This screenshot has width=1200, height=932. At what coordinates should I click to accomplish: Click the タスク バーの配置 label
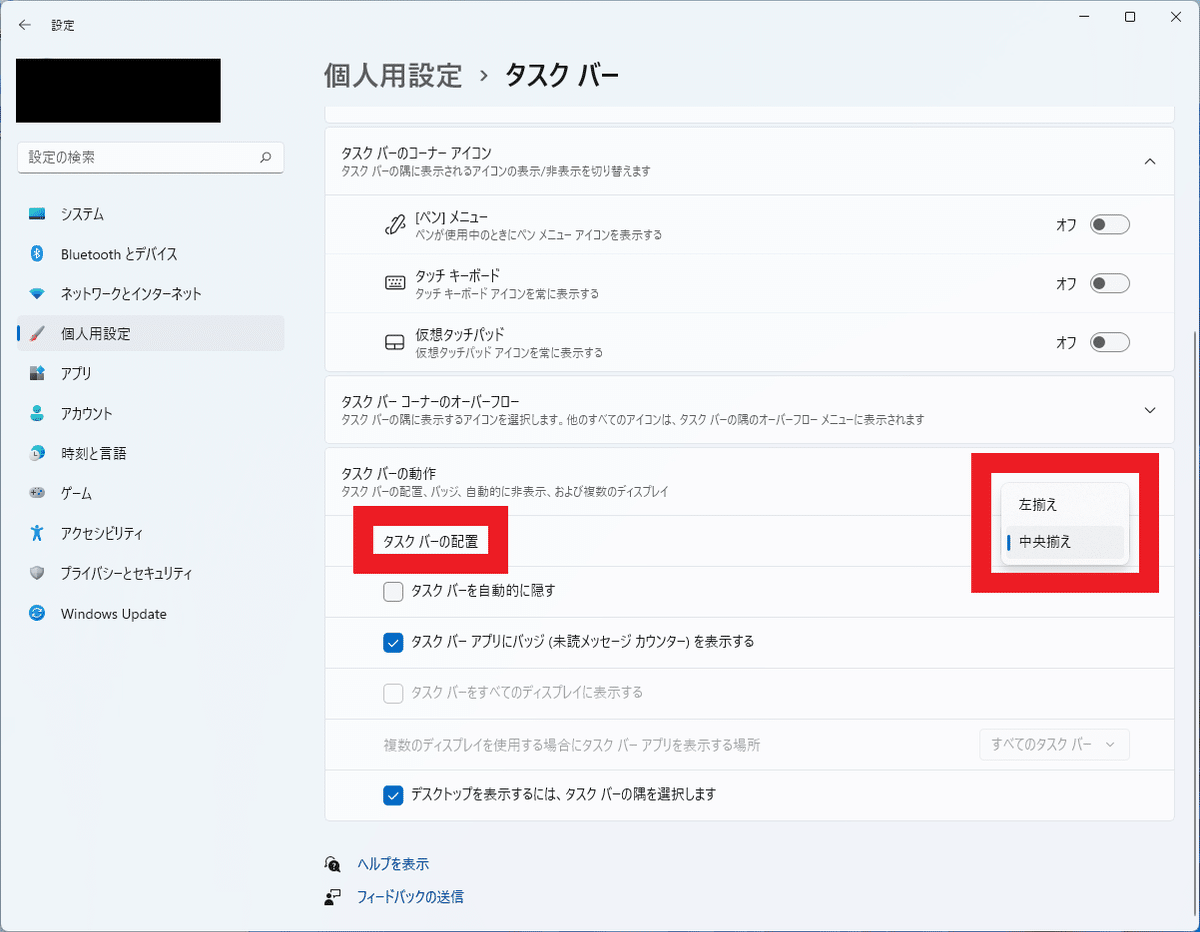pos(431,542)
